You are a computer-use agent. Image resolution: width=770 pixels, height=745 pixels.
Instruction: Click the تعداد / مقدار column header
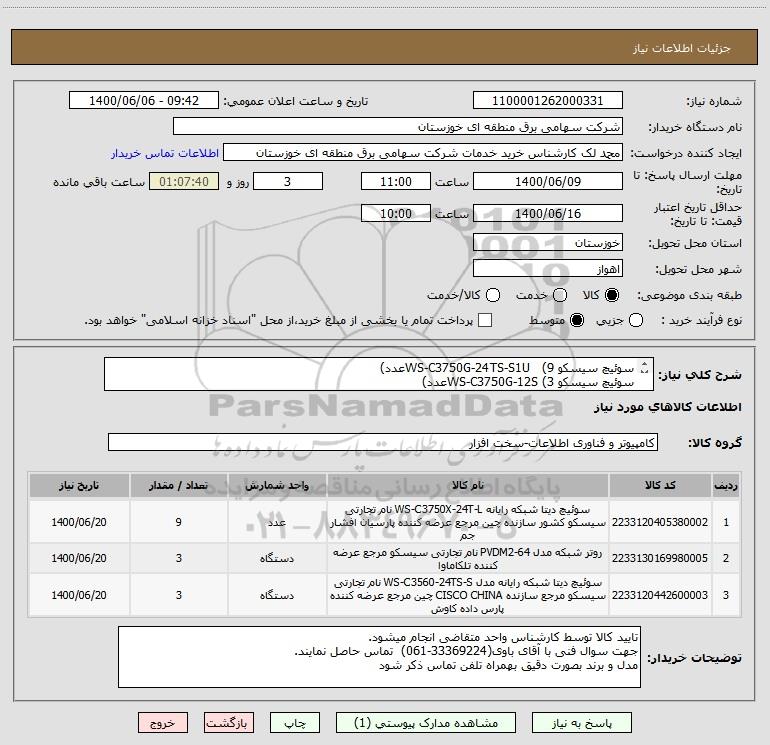[179, 485]
